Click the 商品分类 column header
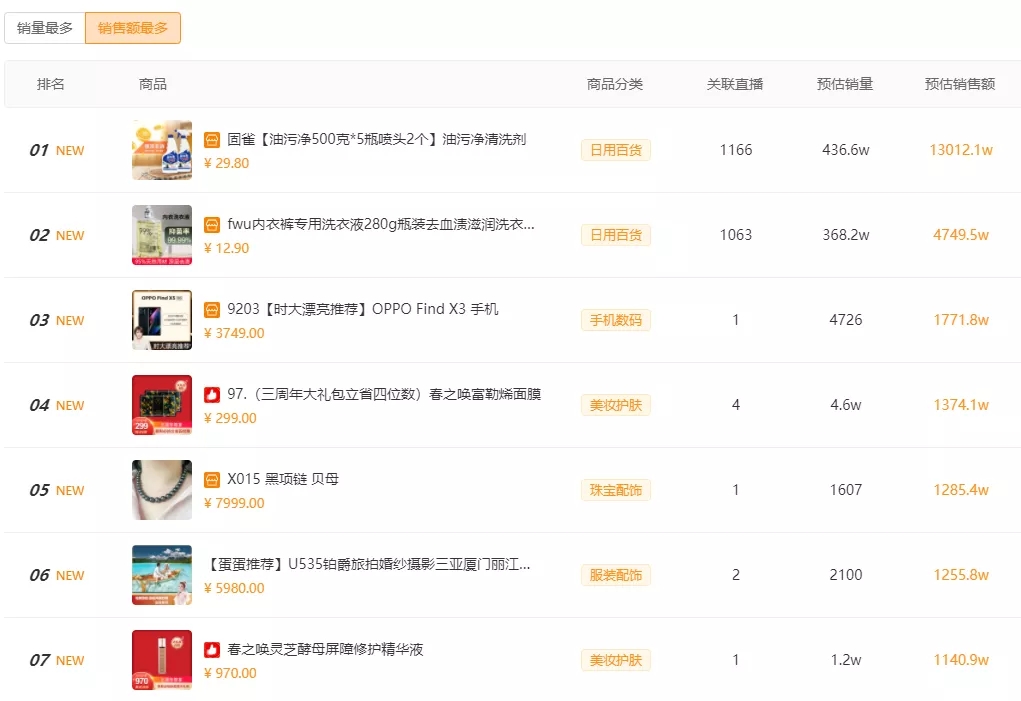Screen dimensions: 1021x701 pyautogui.click(x=615, y=84)
